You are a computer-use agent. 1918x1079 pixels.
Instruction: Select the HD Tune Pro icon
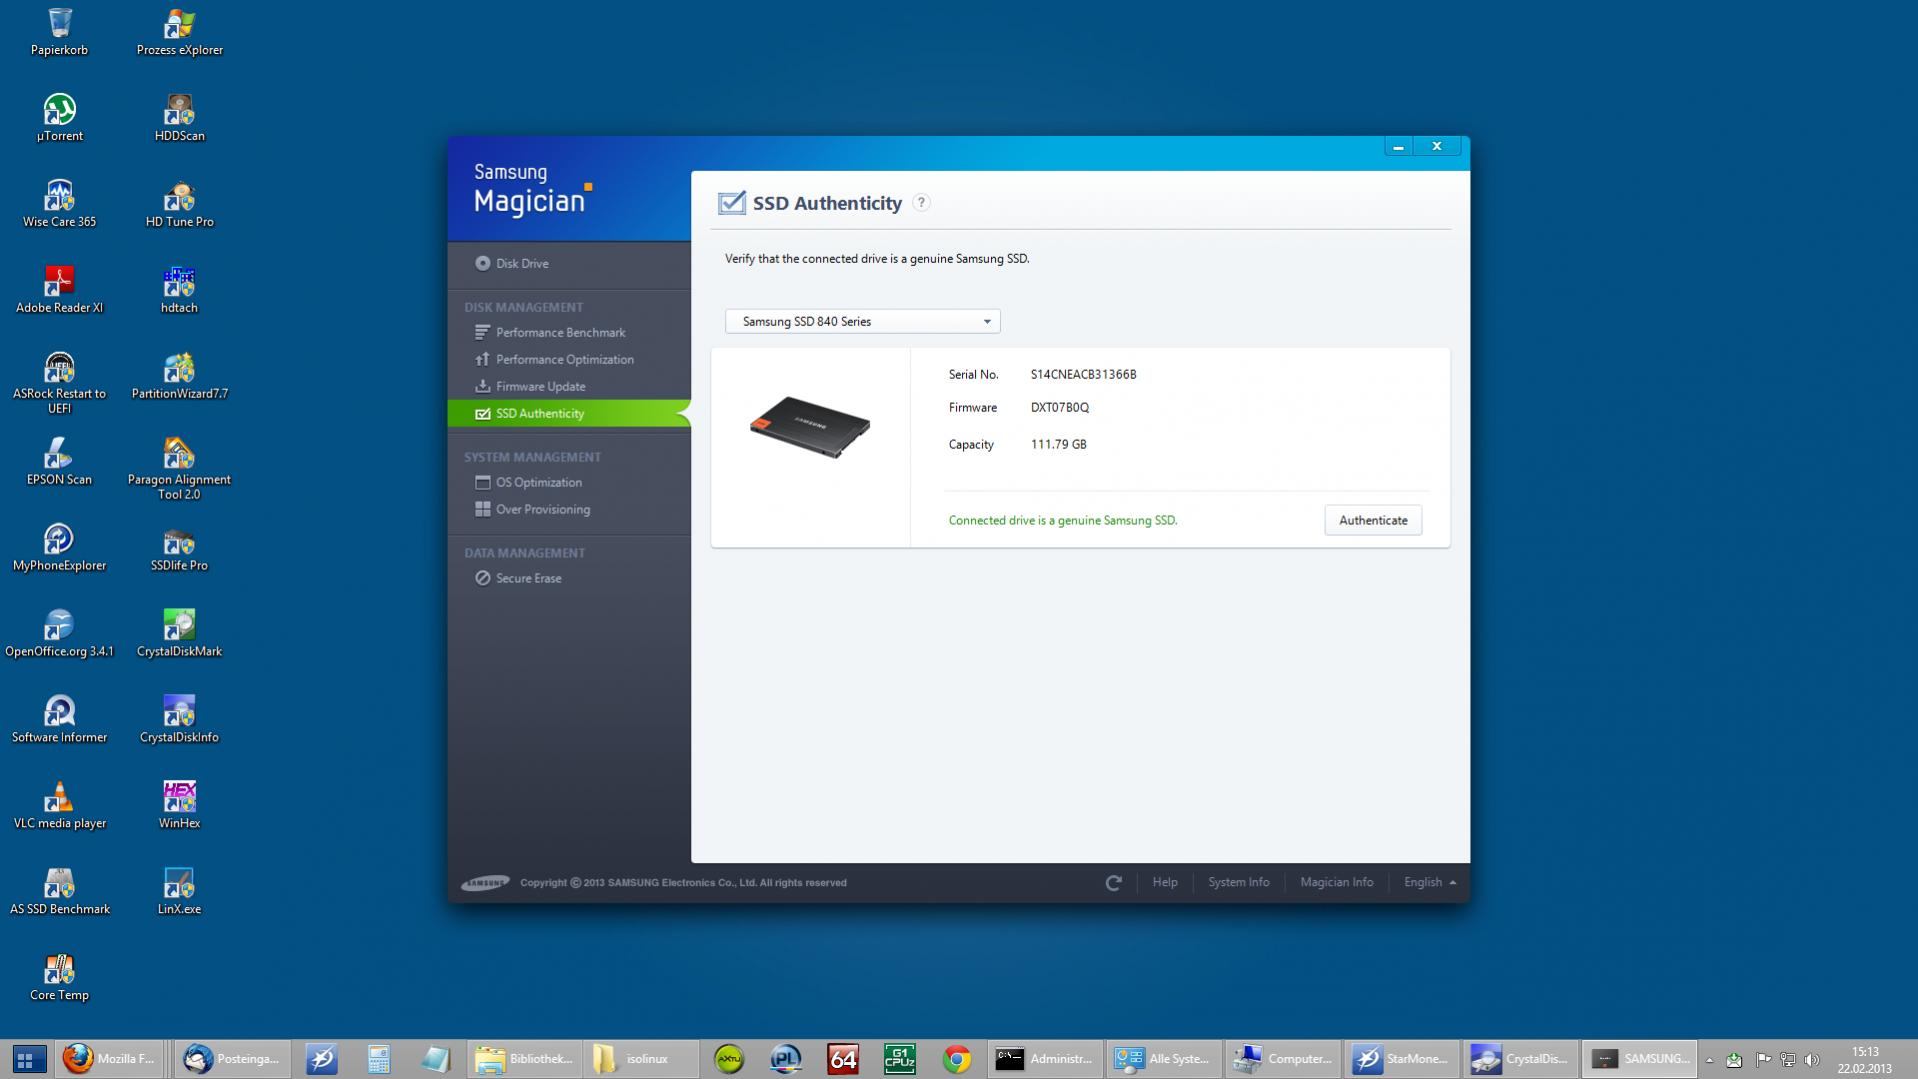coord(179,204)
